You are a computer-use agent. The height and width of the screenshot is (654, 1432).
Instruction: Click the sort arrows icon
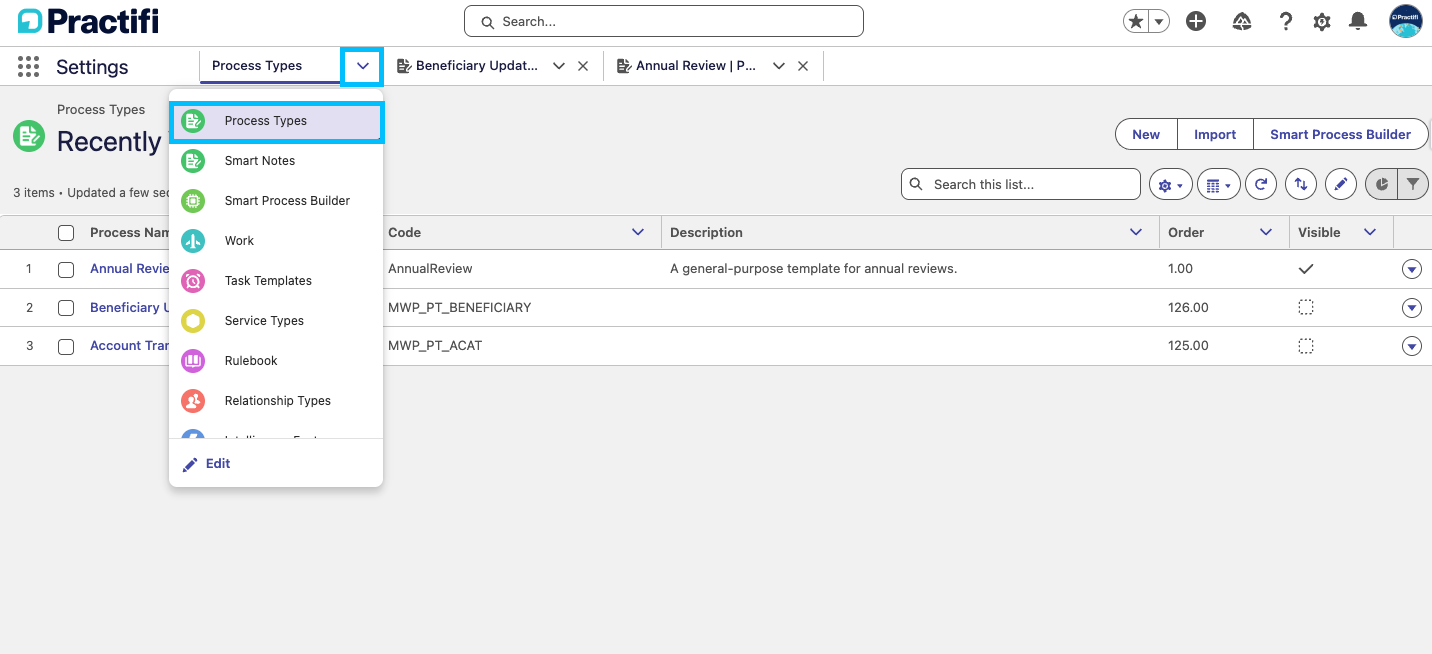[1300, 184]
